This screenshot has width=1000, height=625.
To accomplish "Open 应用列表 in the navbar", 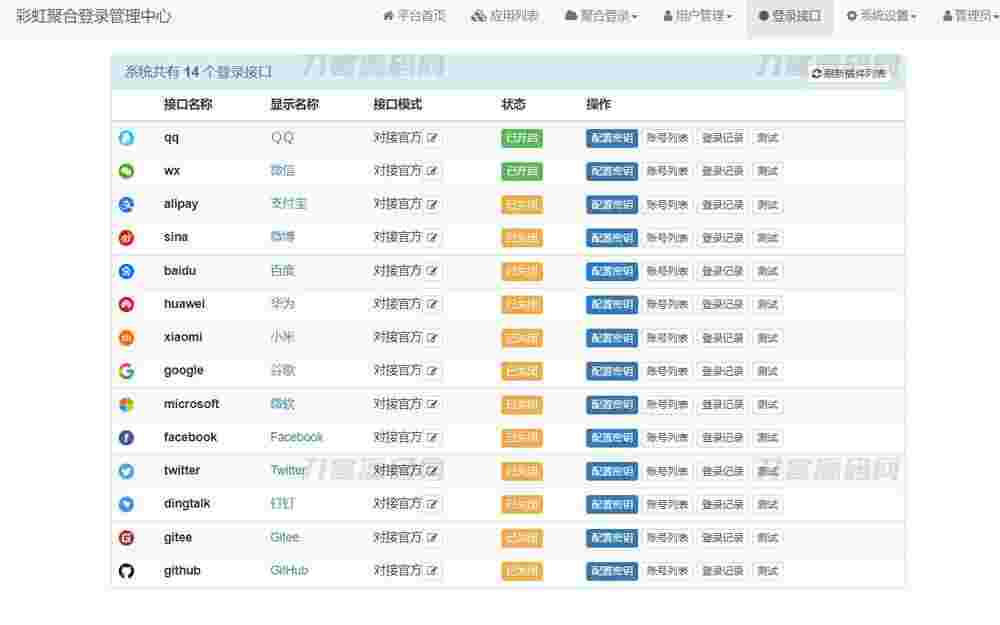I will 504,16.
